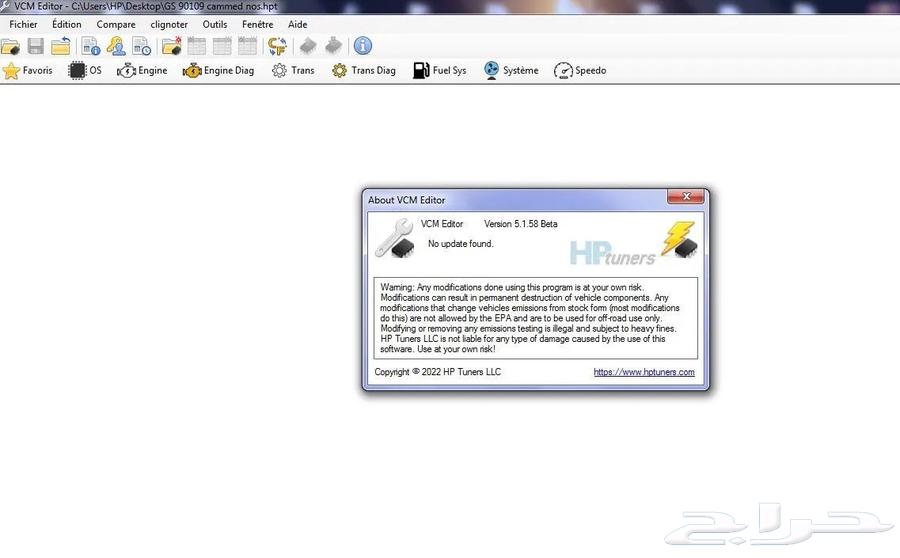Viewport: 900px width, 558px height.
Task: Click the second grayed-out table icon
Action: coord(222,46)
